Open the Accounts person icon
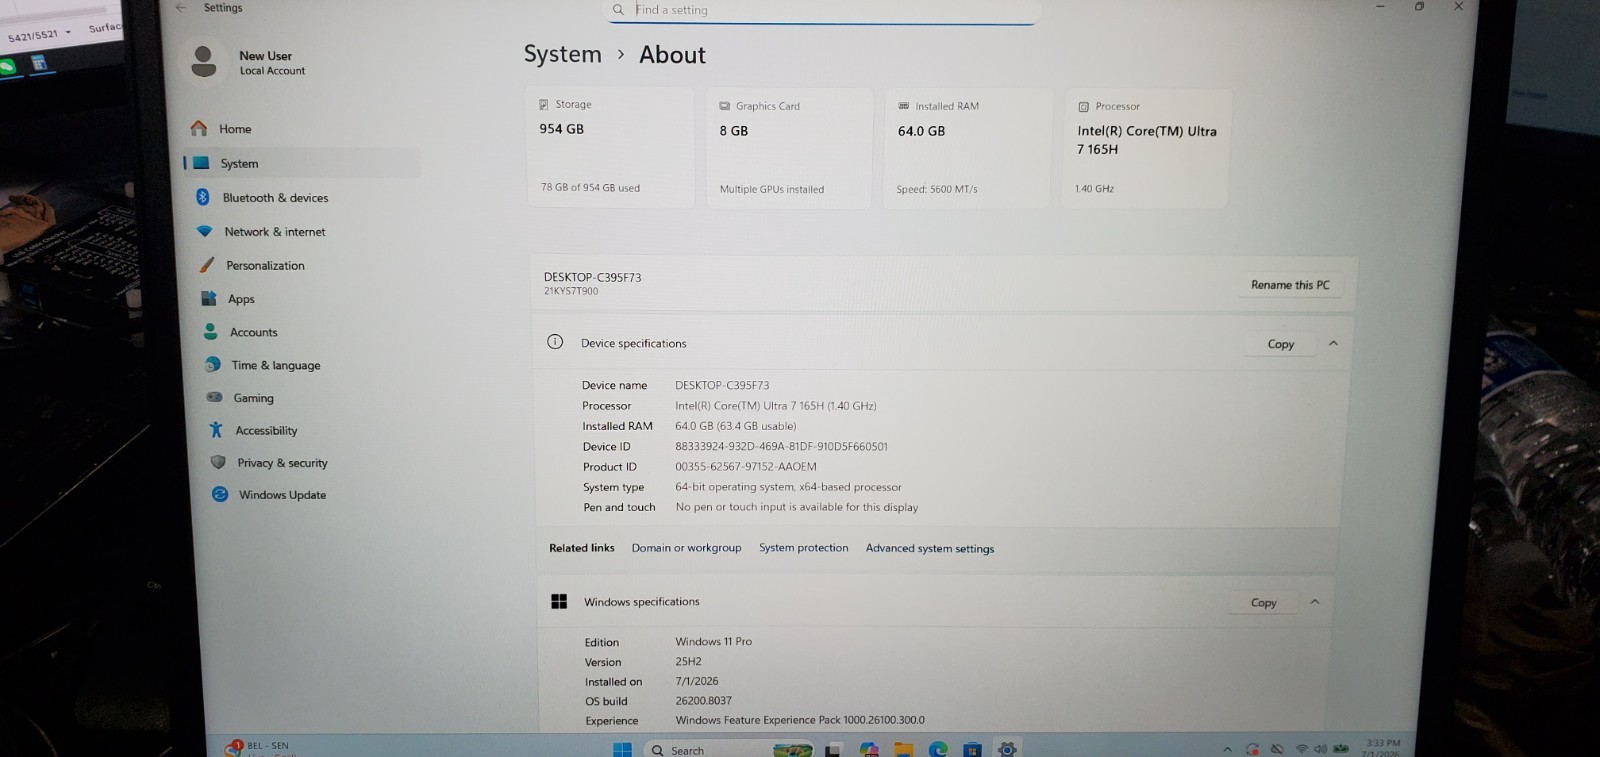 point(211,331)
